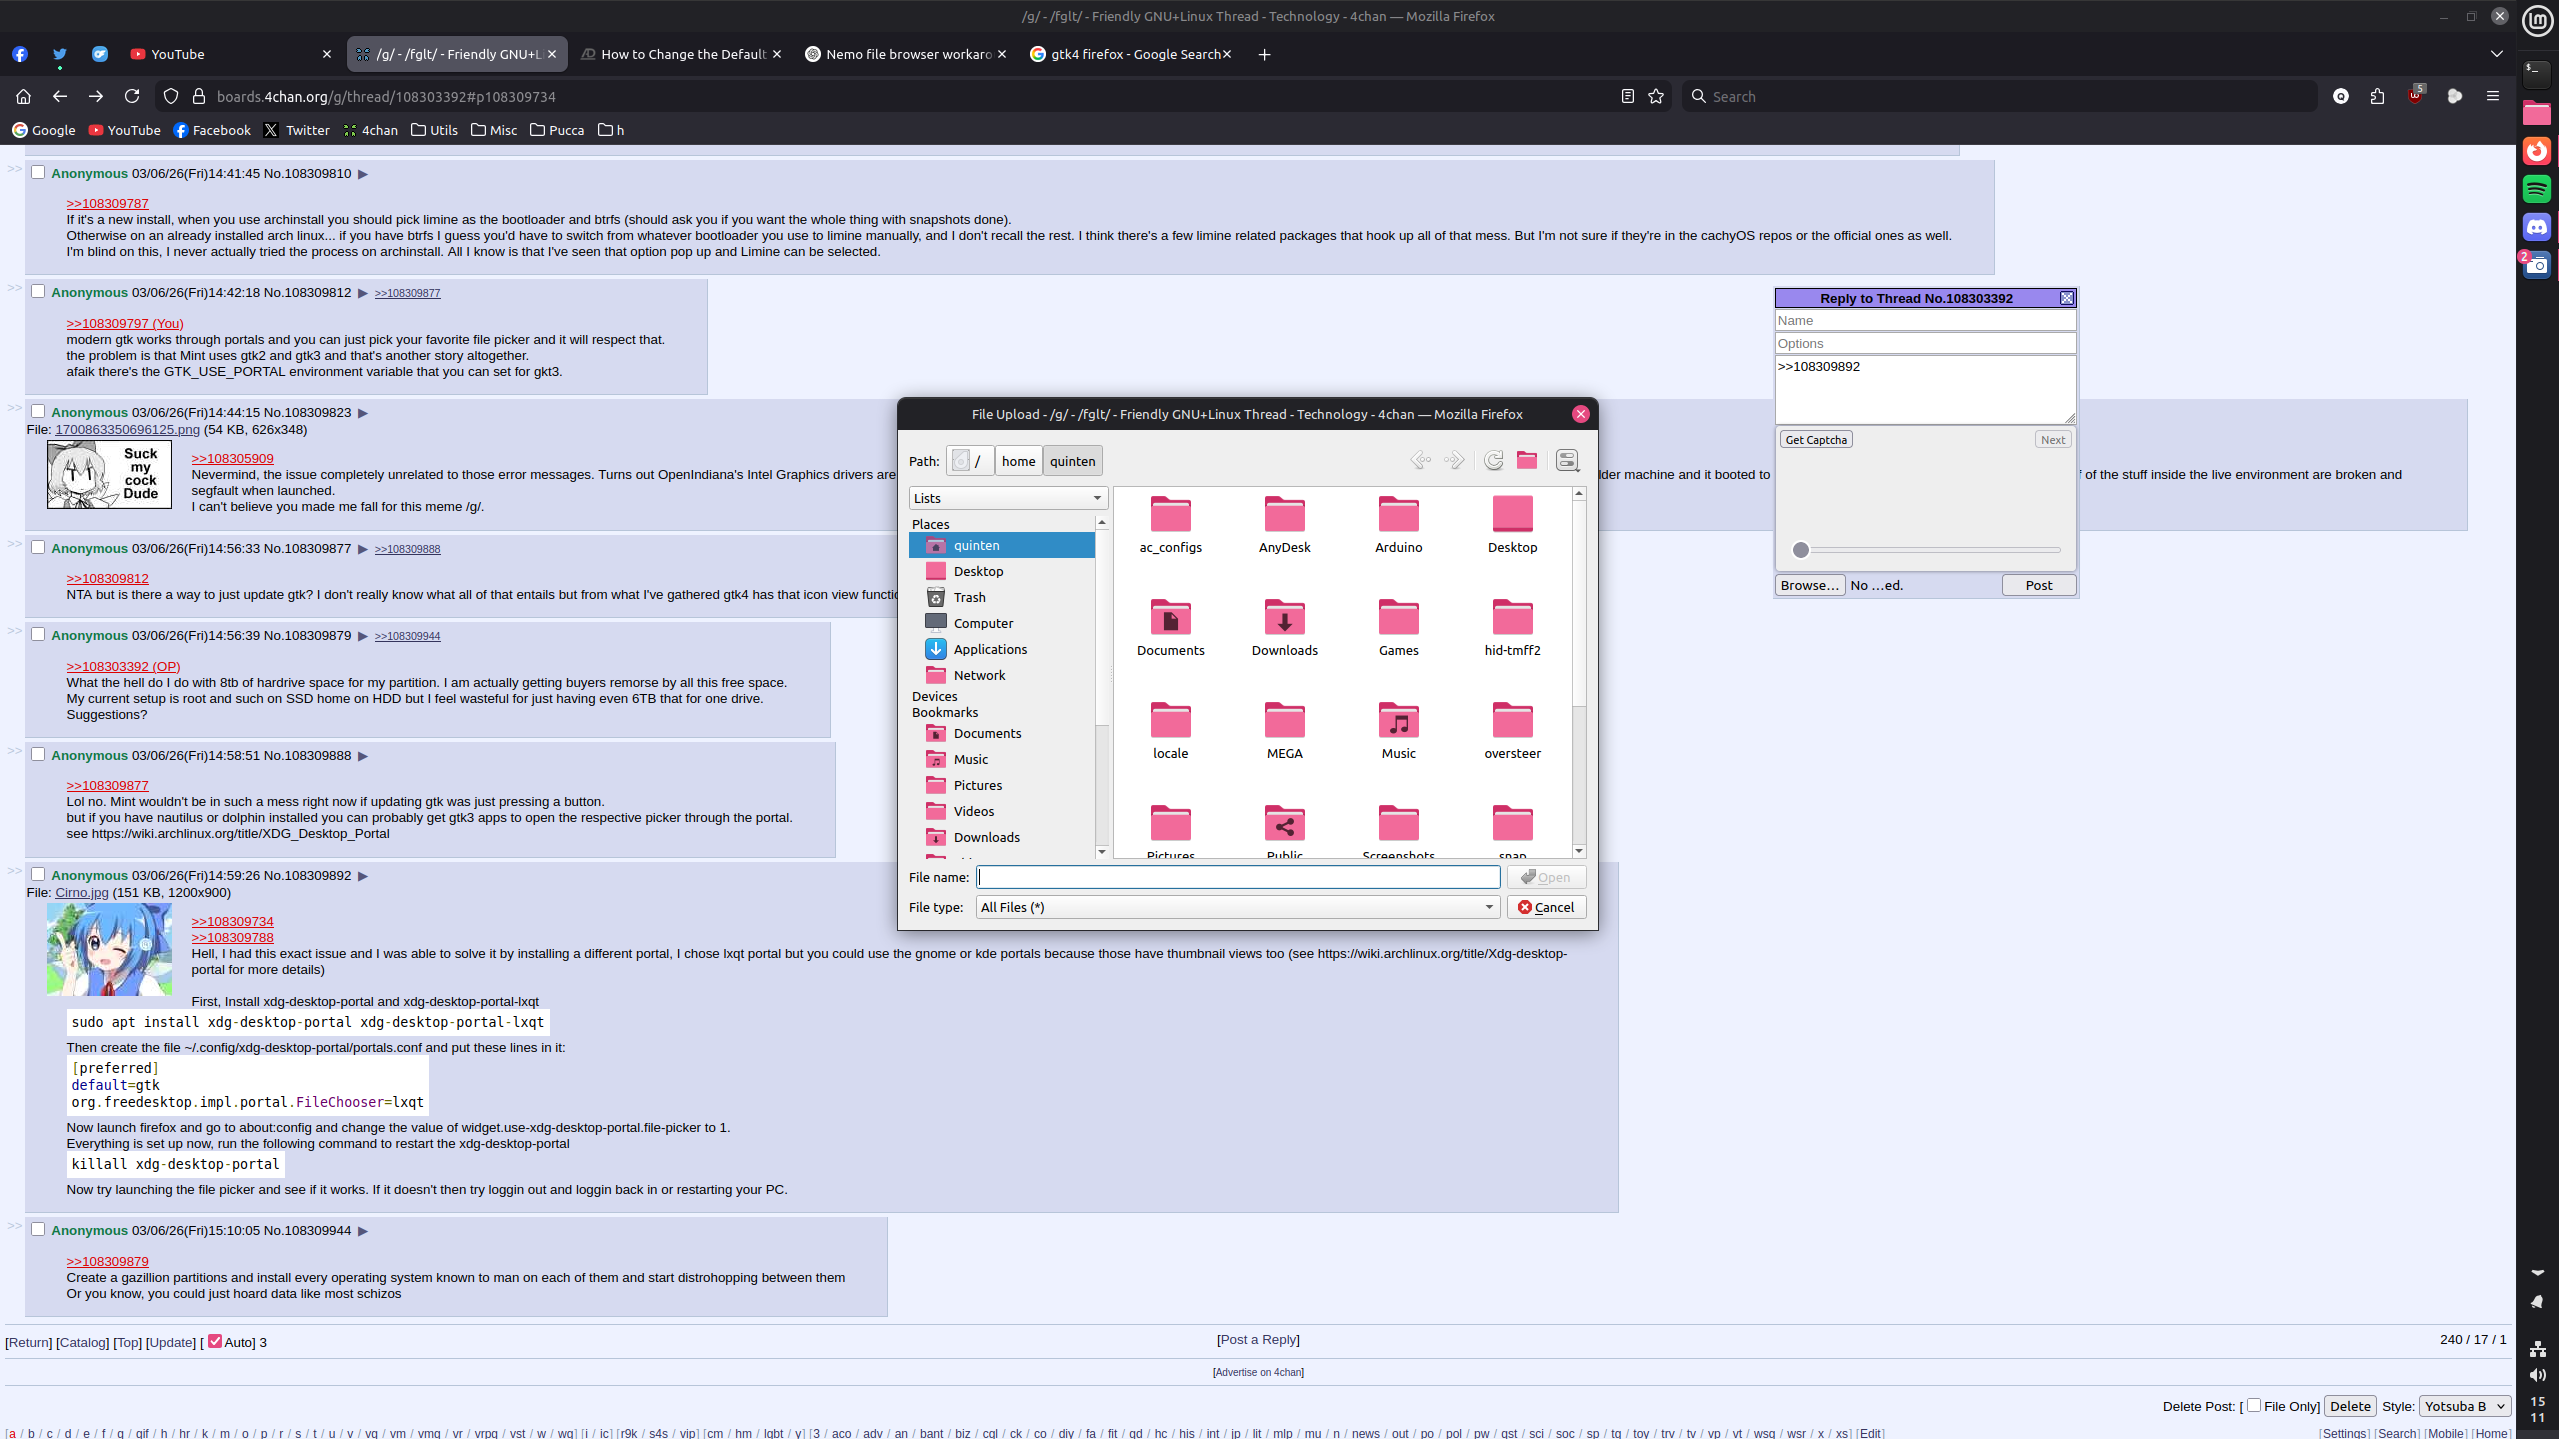Click the new folder icon in file dialog
The image size is (2559, 1439).
point(1526,460)
